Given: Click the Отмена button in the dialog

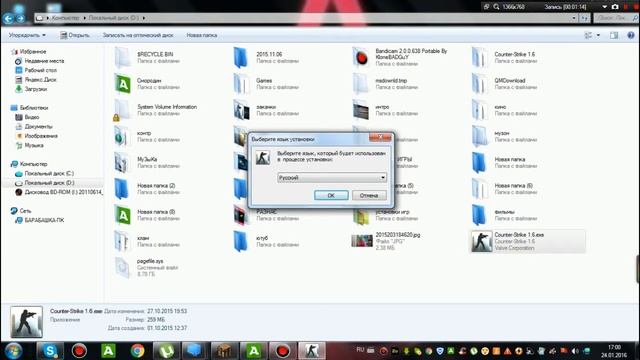Looking at the screenshot, I should (369, 195).
